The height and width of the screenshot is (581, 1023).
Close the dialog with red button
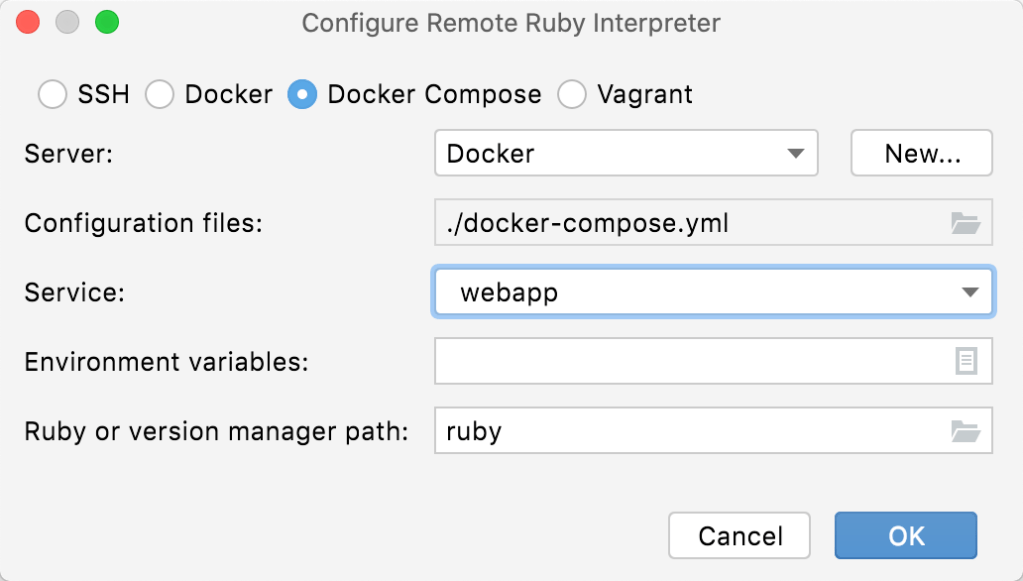pos(29,21)
